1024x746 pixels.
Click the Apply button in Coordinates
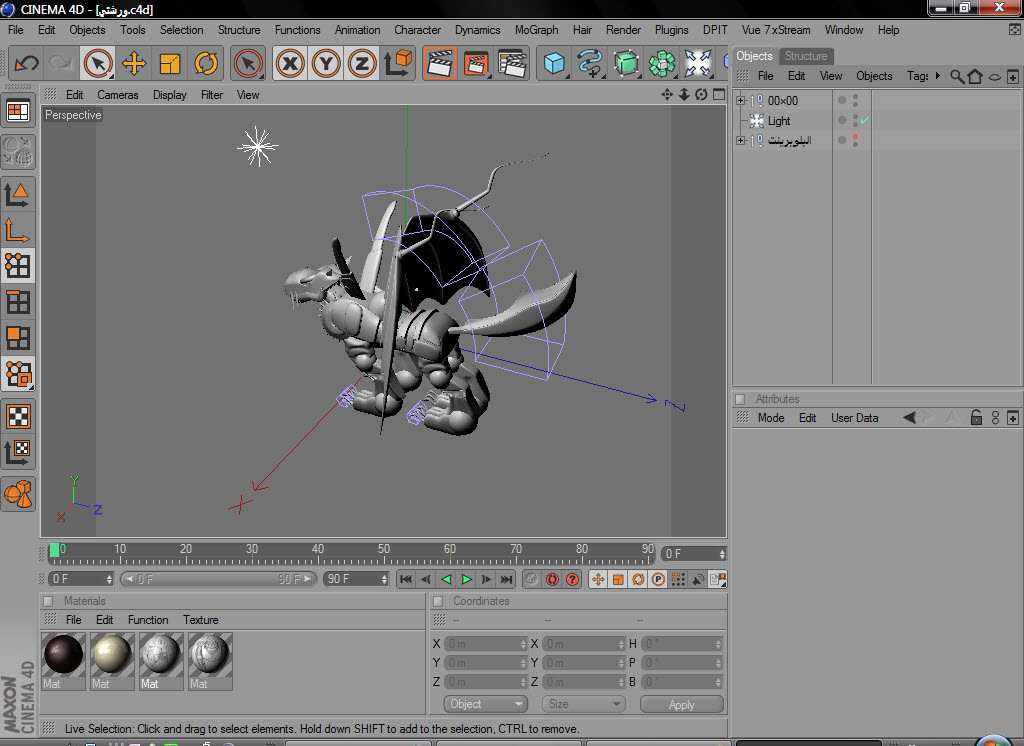point(681,704)
